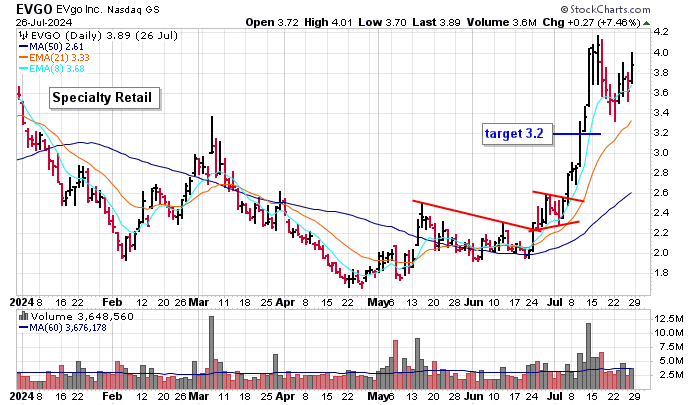Click the EVGO ticker symbol title
The width and height of the screenshot is (700, 405).
34,9
